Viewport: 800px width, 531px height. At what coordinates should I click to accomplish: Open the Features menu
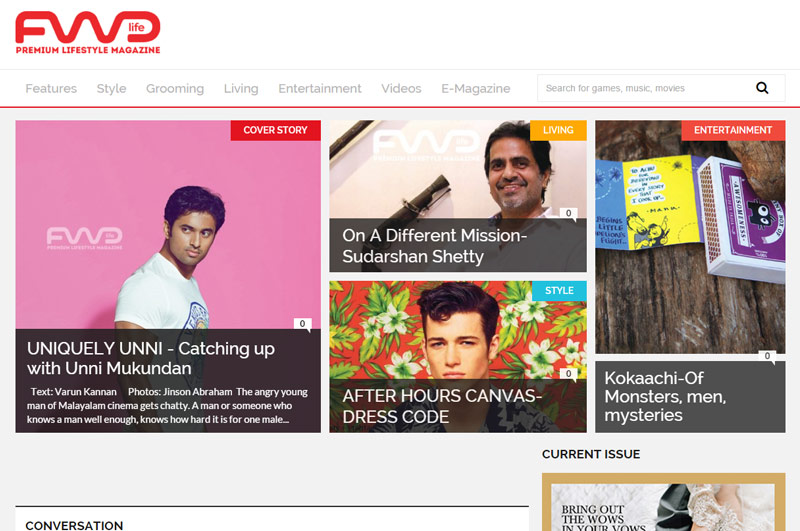pyautogui.click(x=51, y=88)
